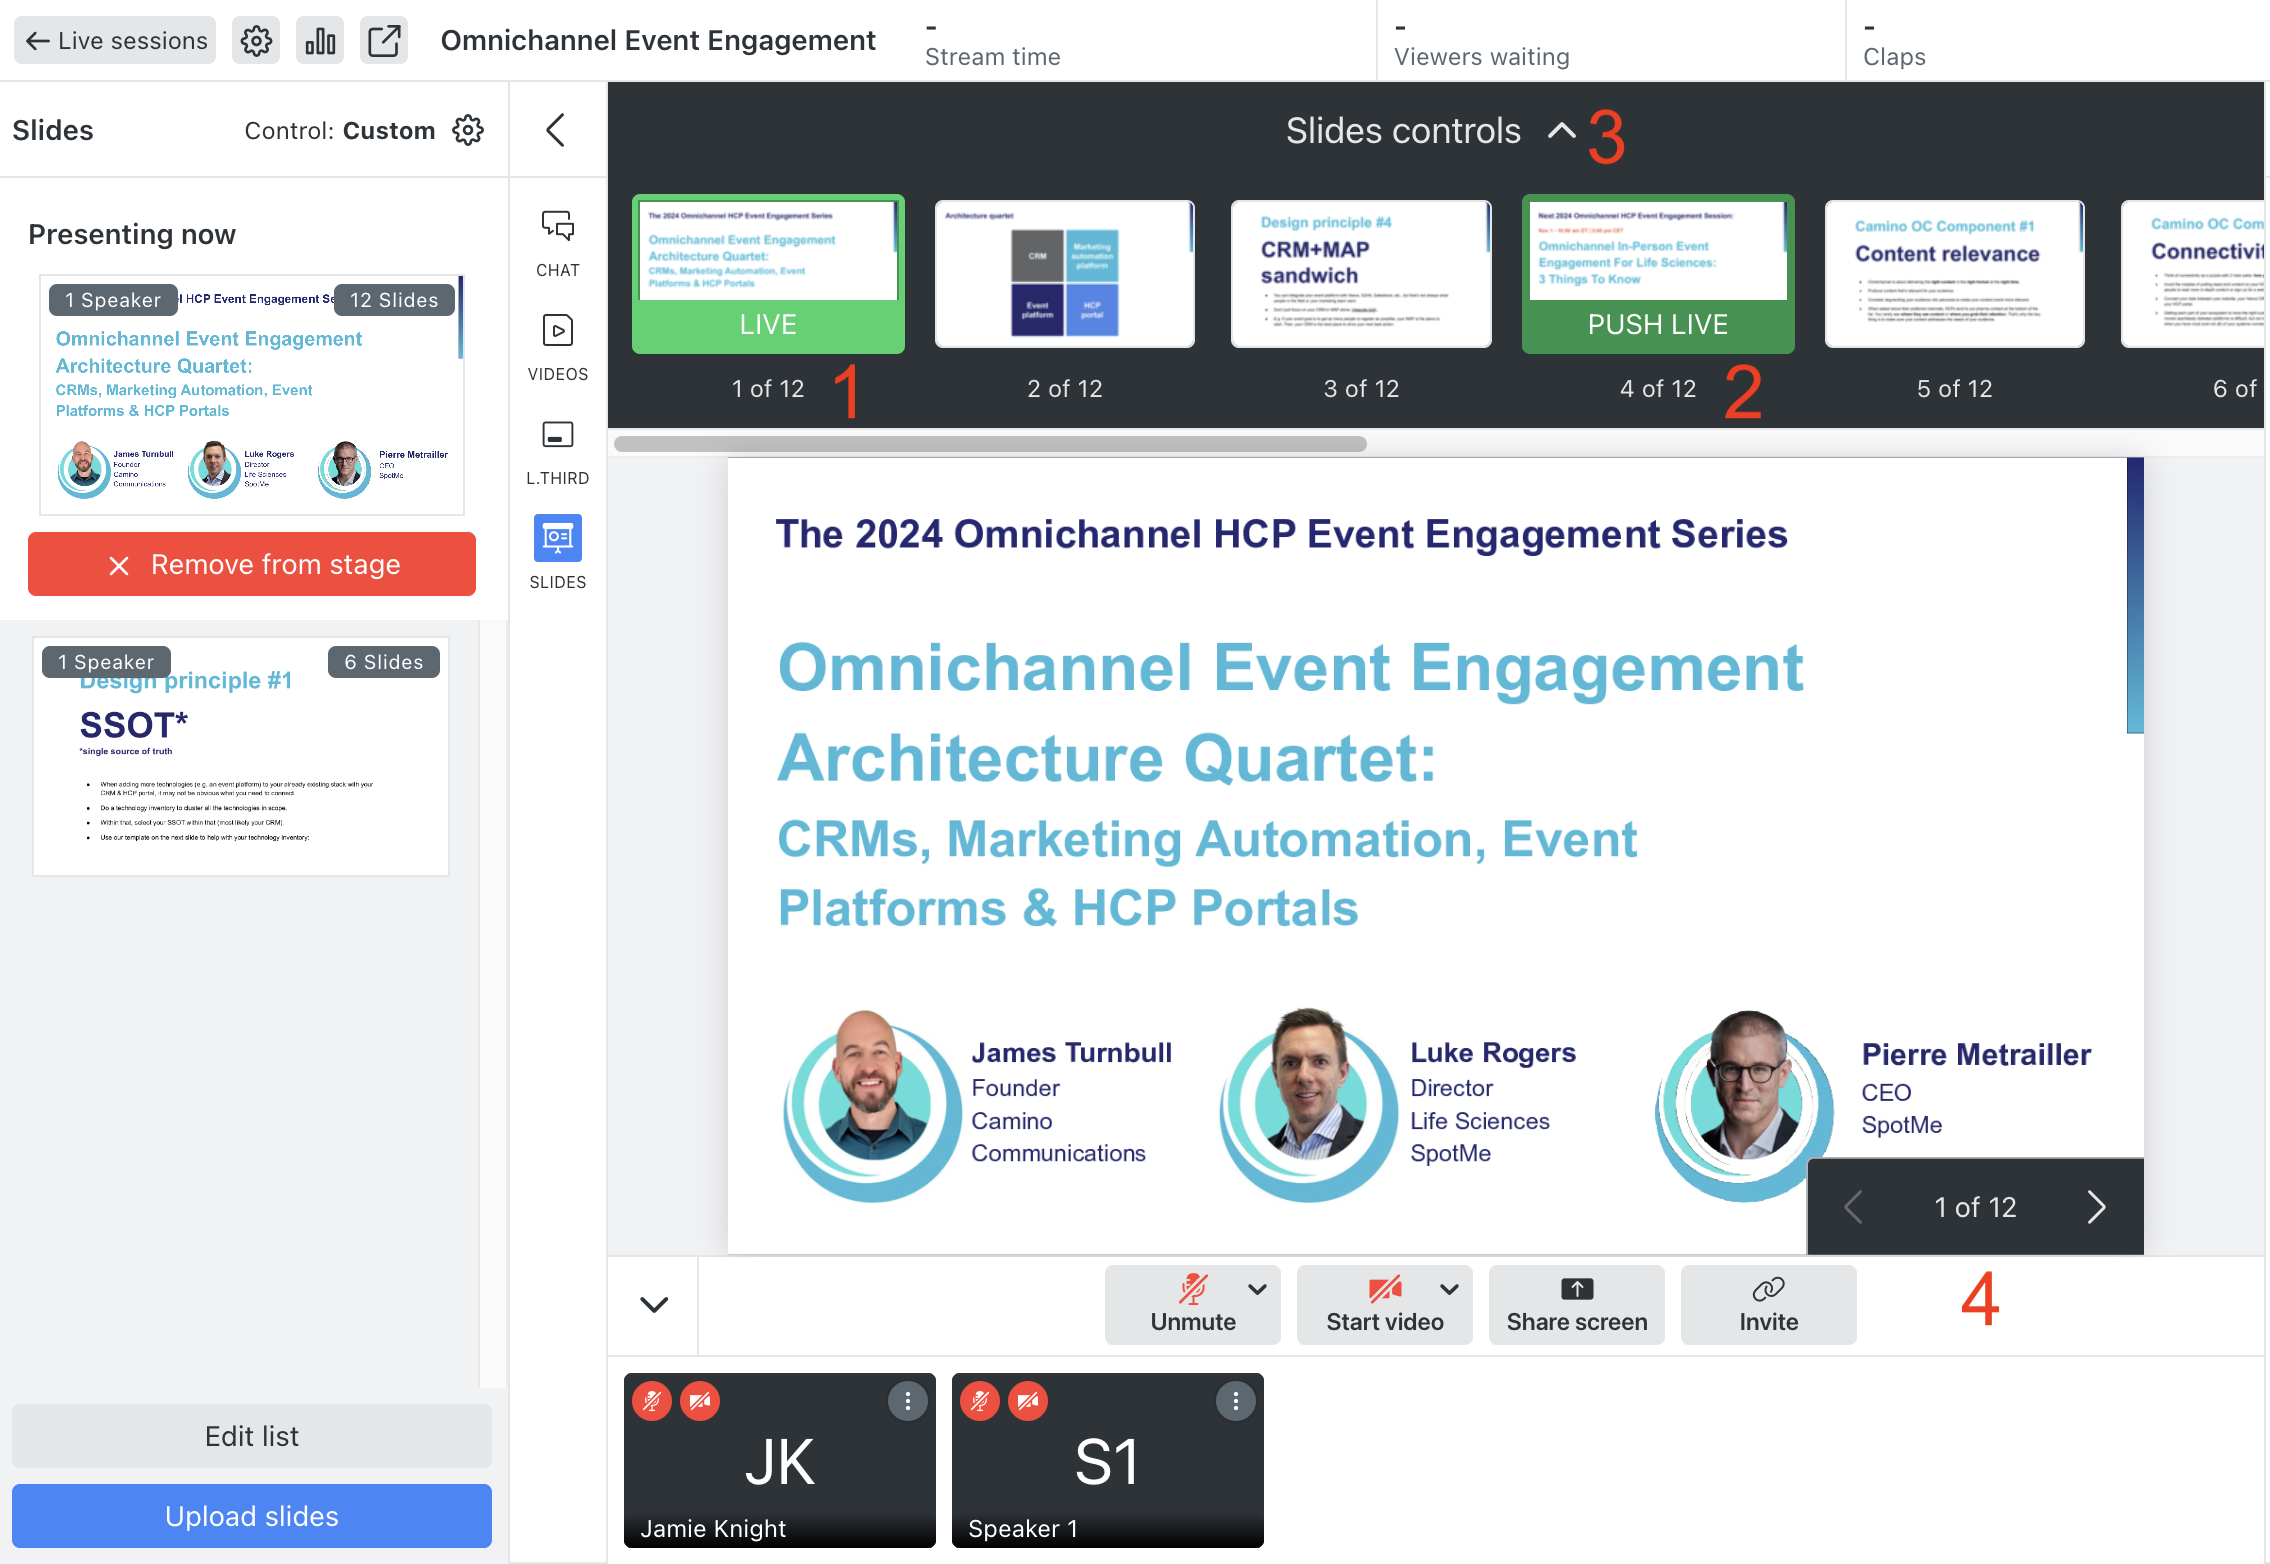
Task: Click Control: Custom label
Action: tap(340, 131)
